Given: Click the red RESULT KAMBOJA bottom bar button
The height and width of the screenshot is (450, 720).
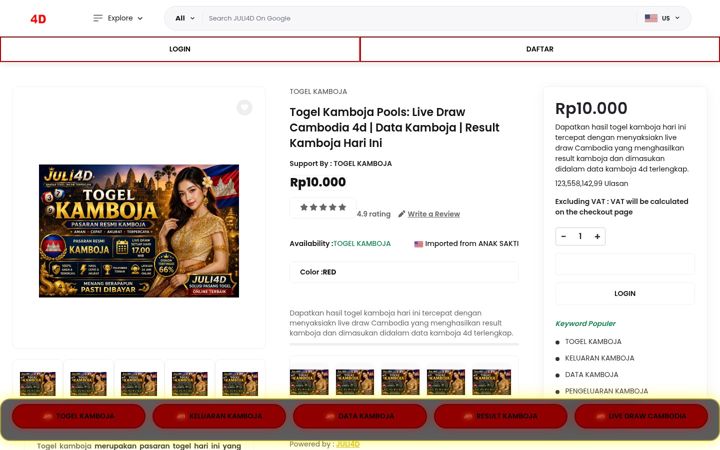Looking at the screenshot, I should point(501,416).
